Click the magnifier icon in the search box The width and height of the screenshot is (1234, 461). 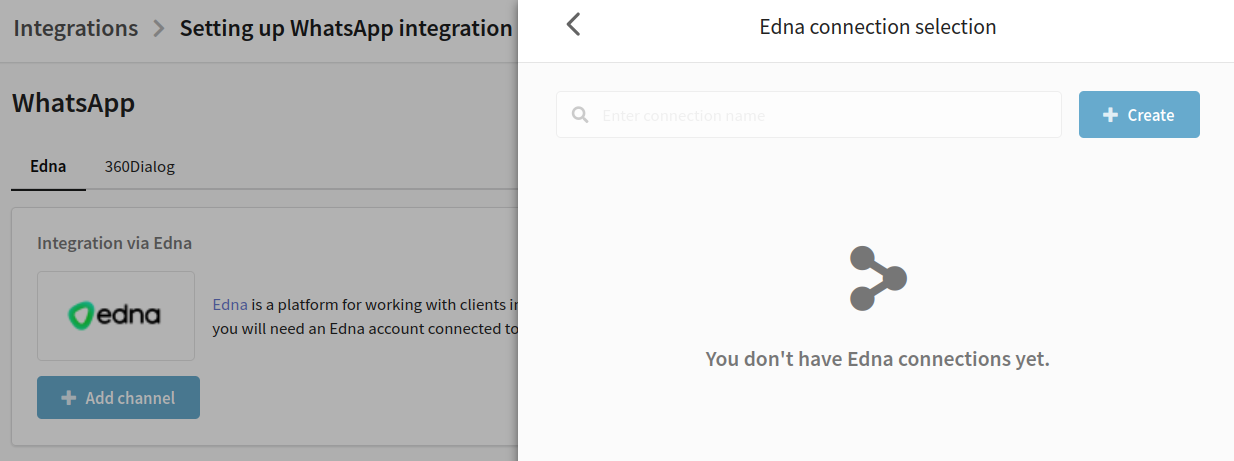coord(580,115)
